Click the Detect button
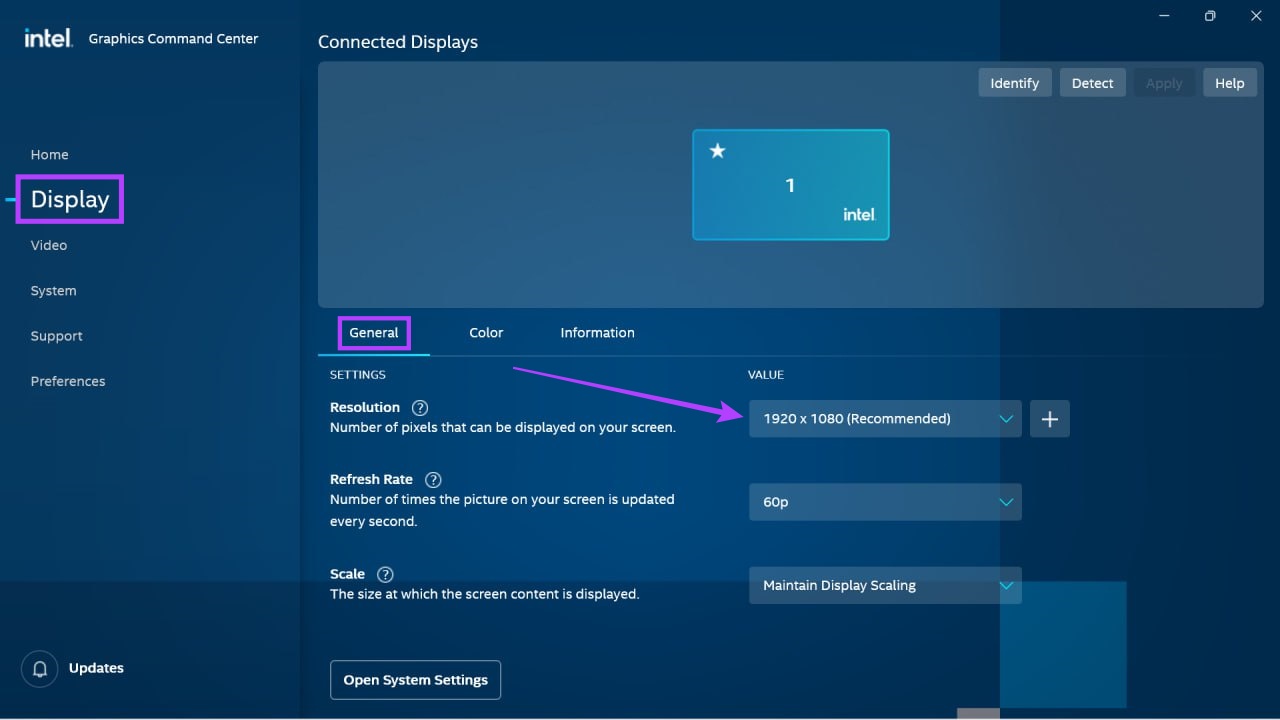This screenshot has height=720, width=1280. (1093, 83)
